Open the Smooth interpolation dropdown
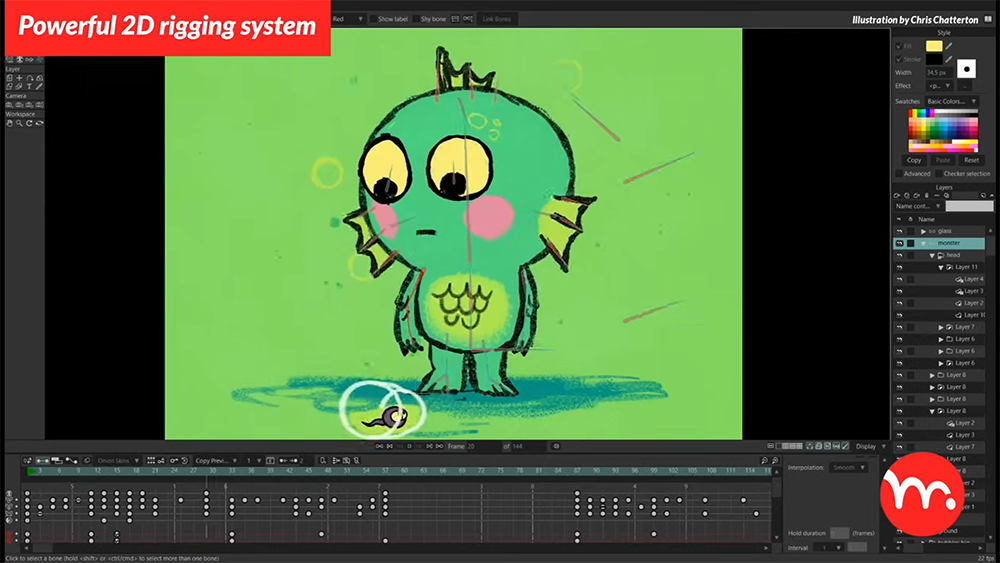This screenshot has width=1000, height=563. point(849,467)
